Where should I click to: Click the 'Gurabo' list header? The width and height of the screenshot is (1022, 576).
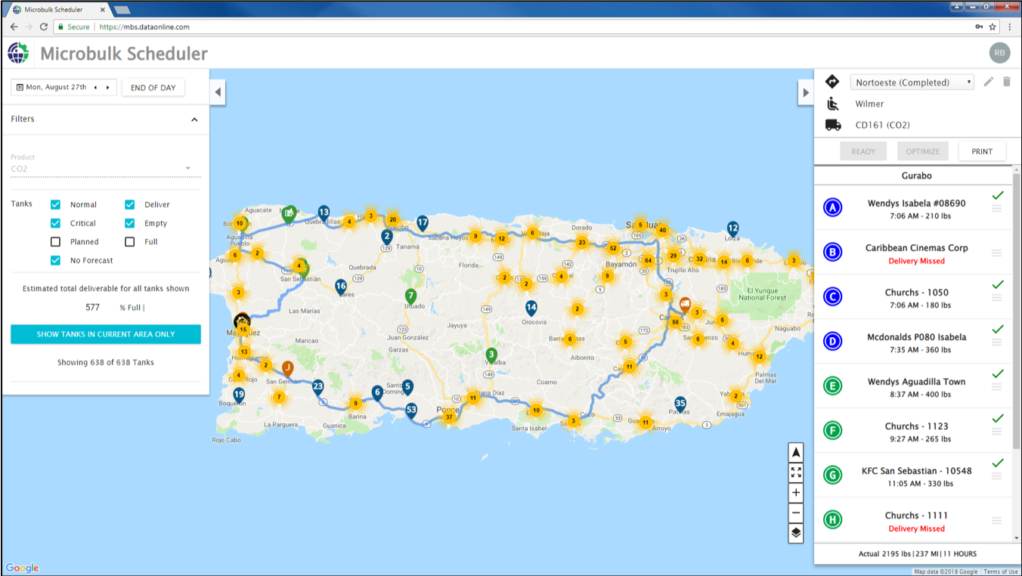click(x=916, y=175)
